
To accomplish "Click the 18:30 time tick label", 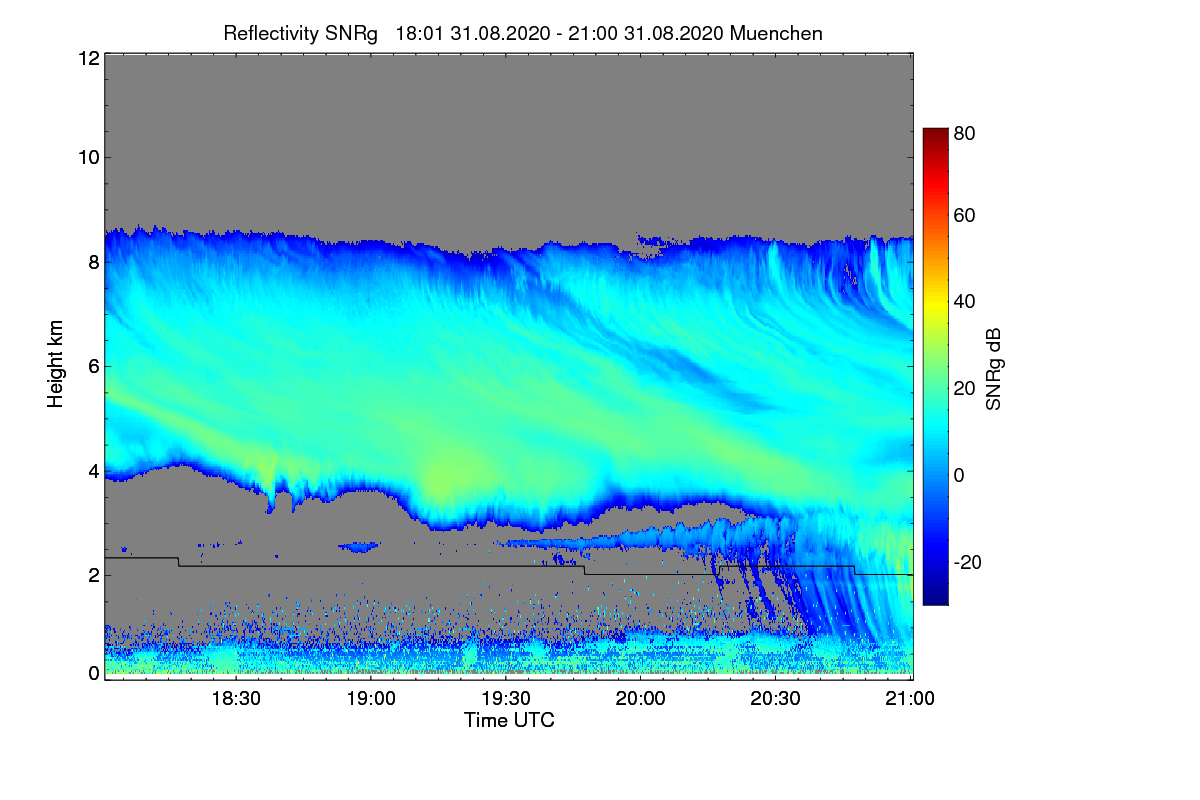I will [238, 699].
